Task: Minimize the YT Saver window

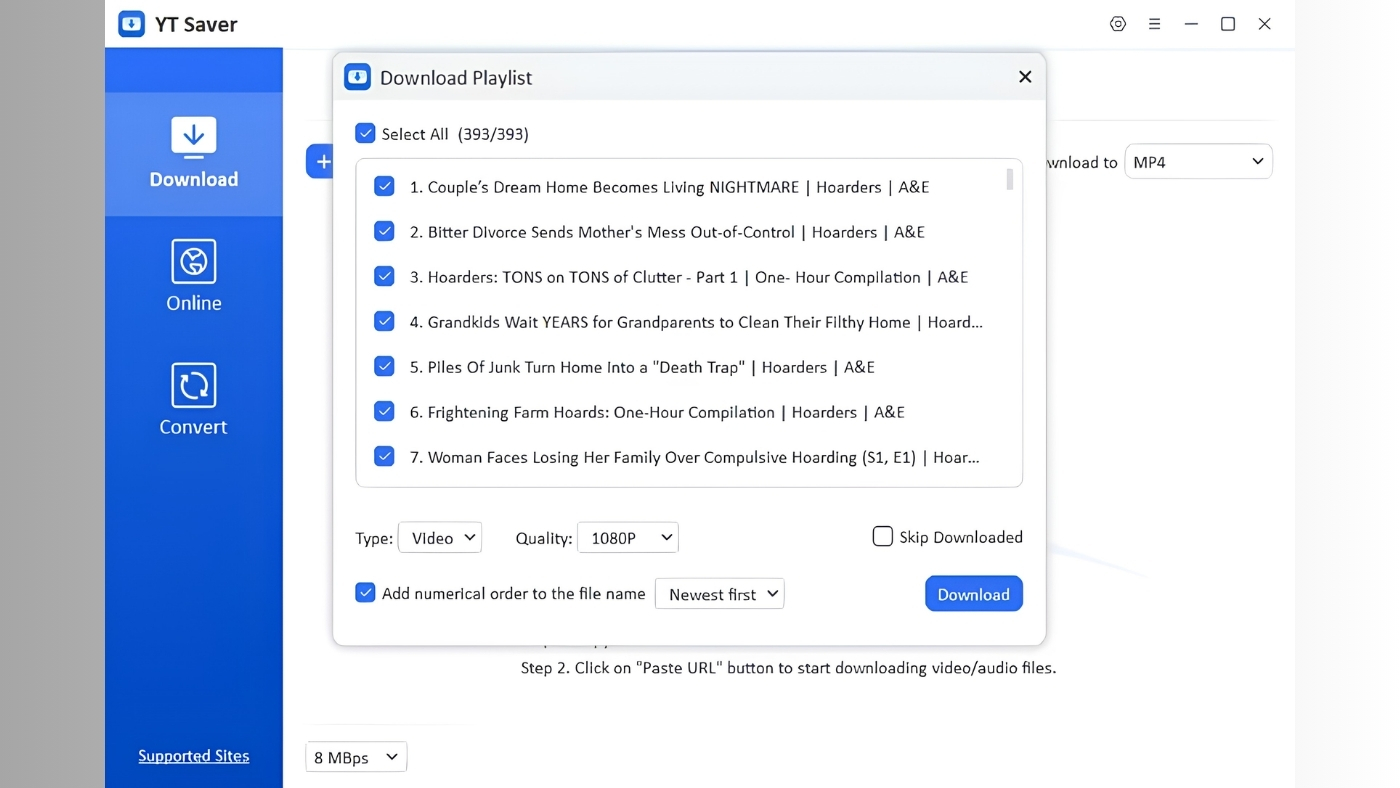Action: (x=1191, y=24)
